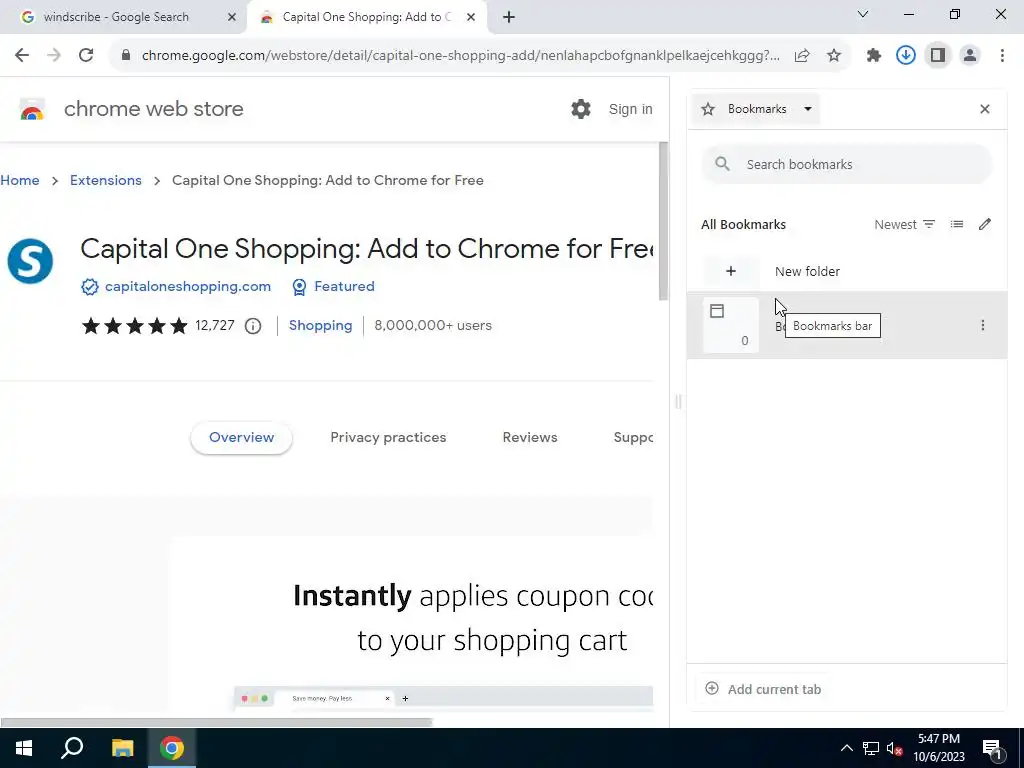
Task: Close the Capital One Shopping tab
Action: 471,17
